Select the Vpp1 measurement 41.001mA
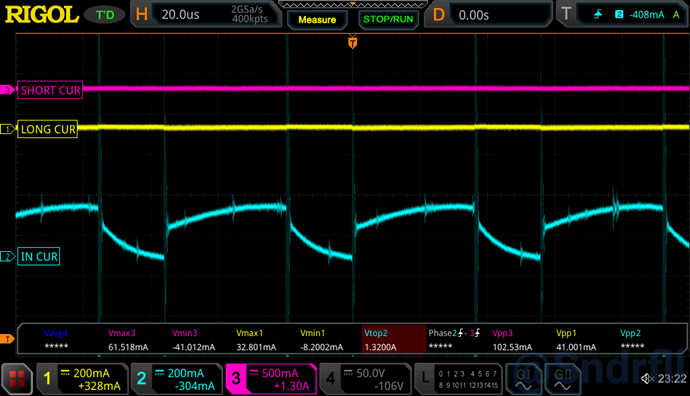 [x=576, y=340]
